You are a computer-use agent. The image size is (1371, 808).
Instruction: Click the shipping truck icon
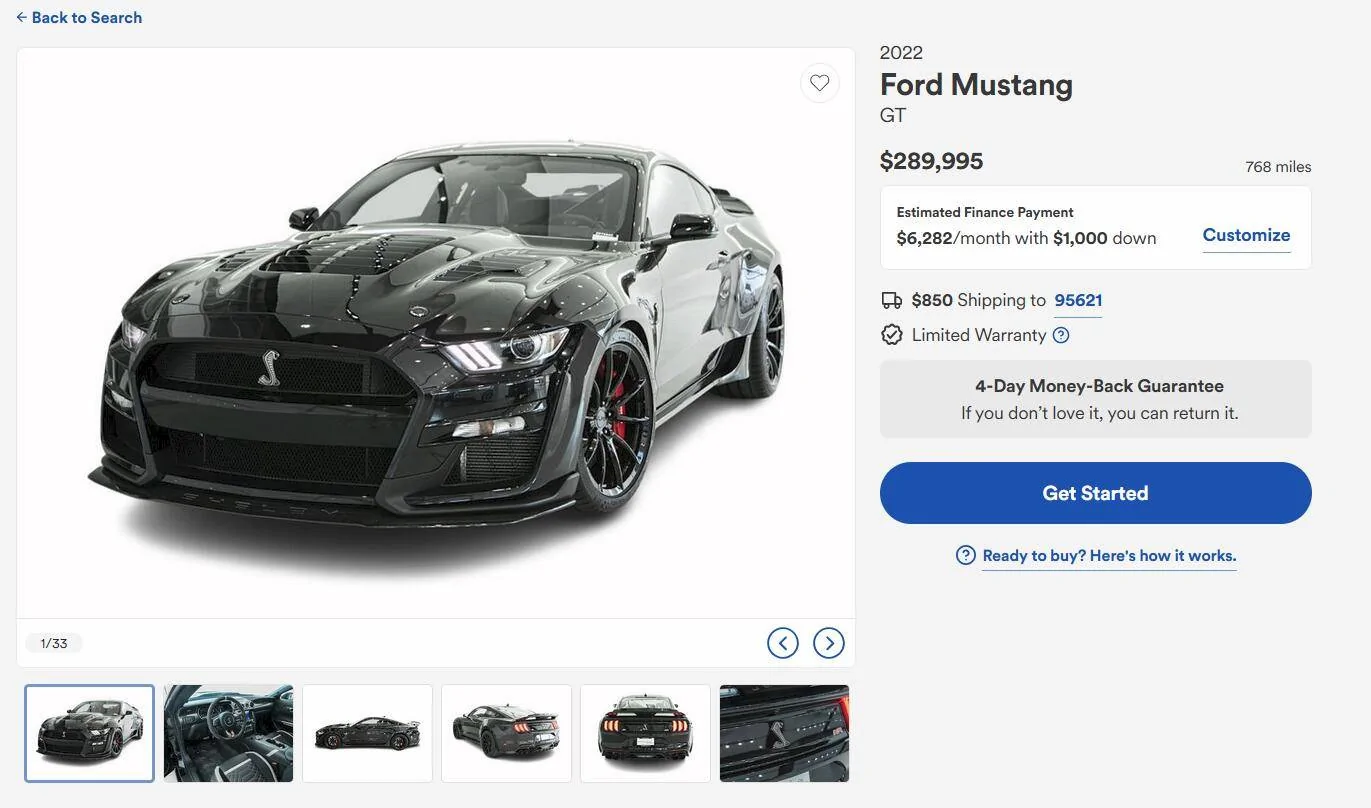(x=891, y=300)
